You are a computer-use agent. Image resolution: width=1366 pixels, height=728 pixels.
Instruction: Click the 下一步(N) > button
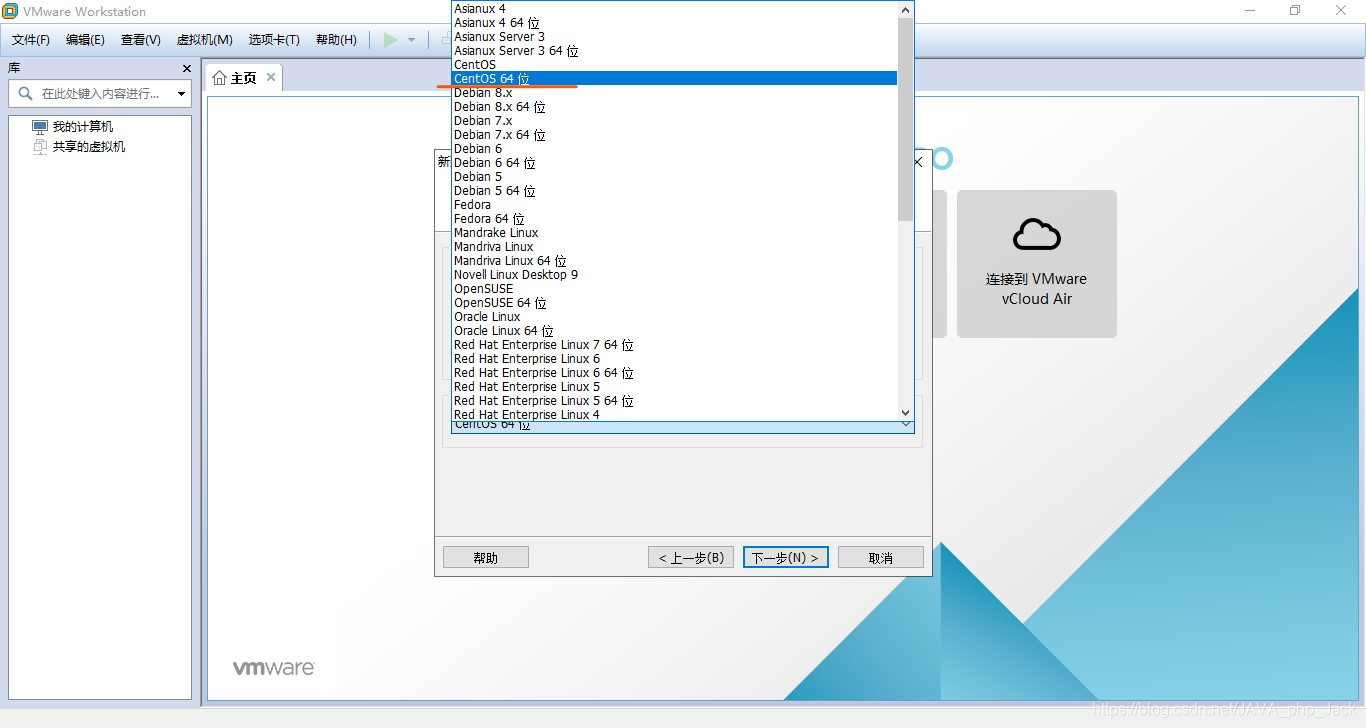click(x=785, y=557)
